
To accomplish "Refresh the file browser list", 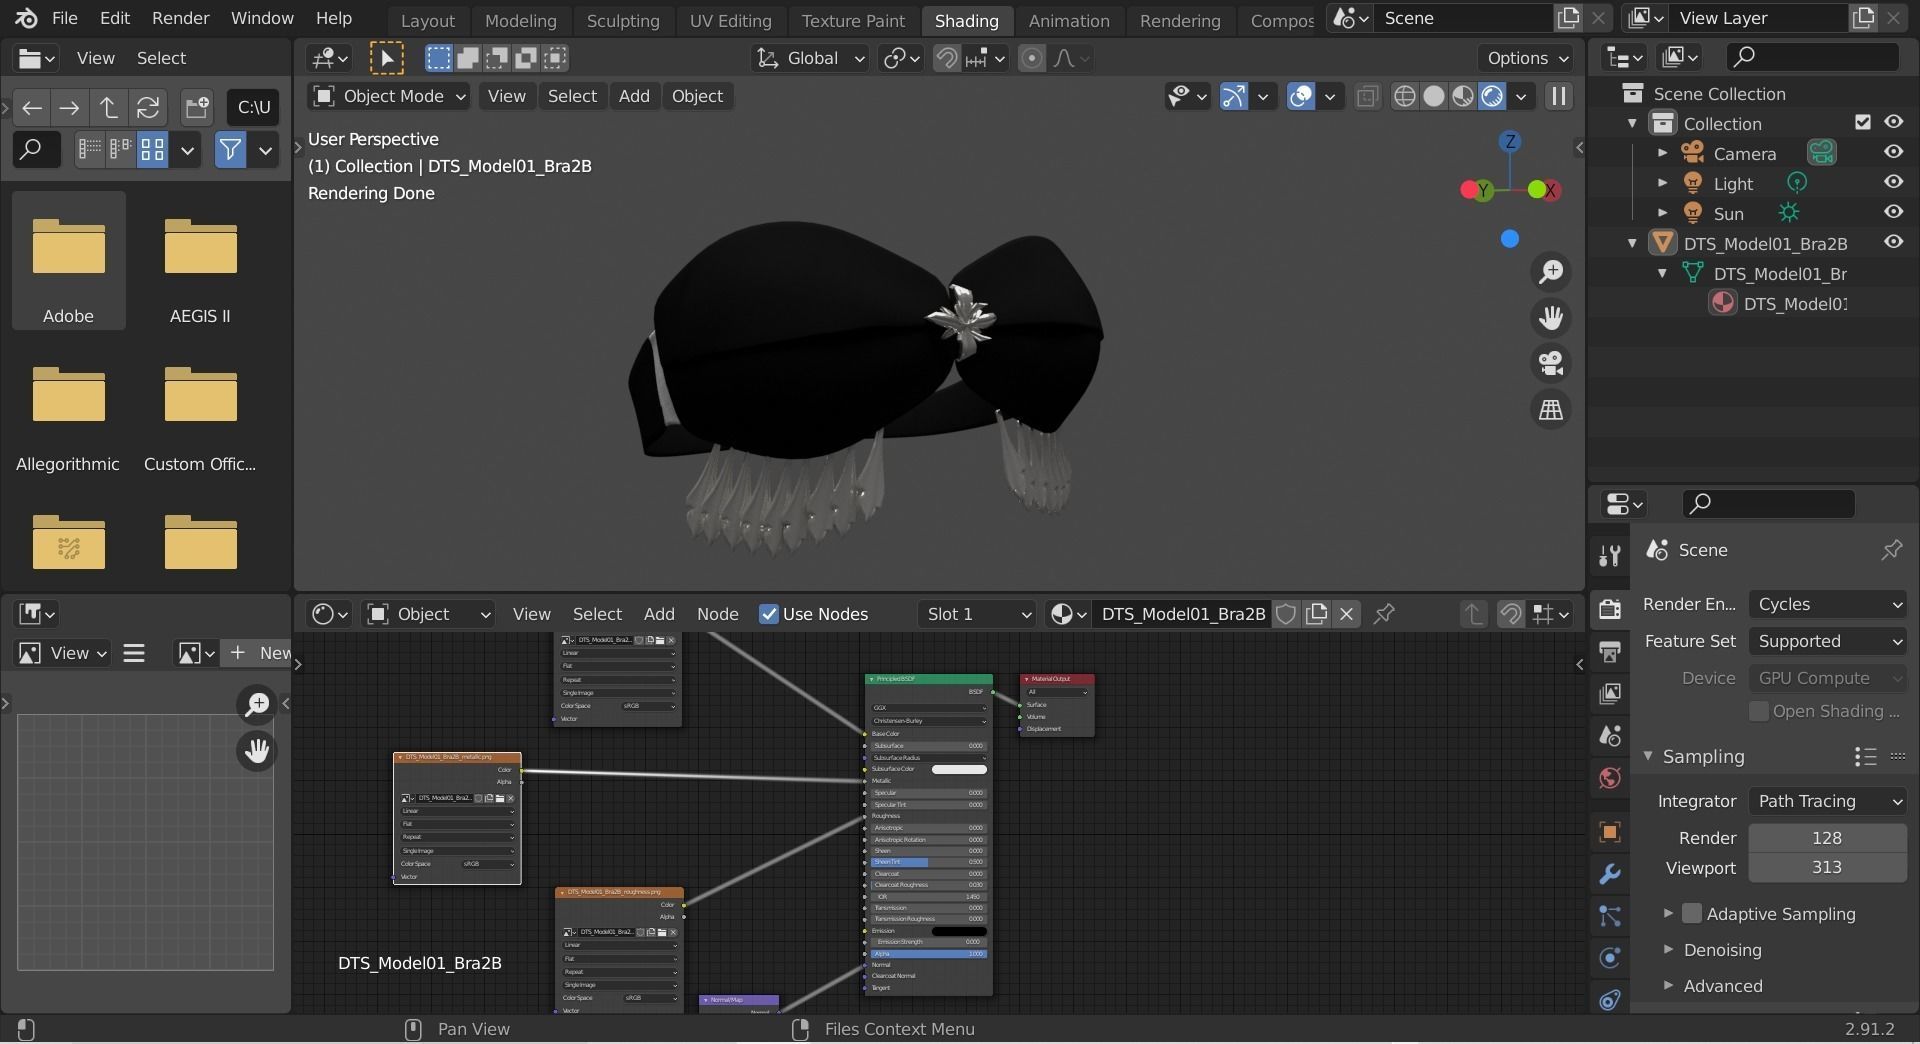I will click(148, 107).
